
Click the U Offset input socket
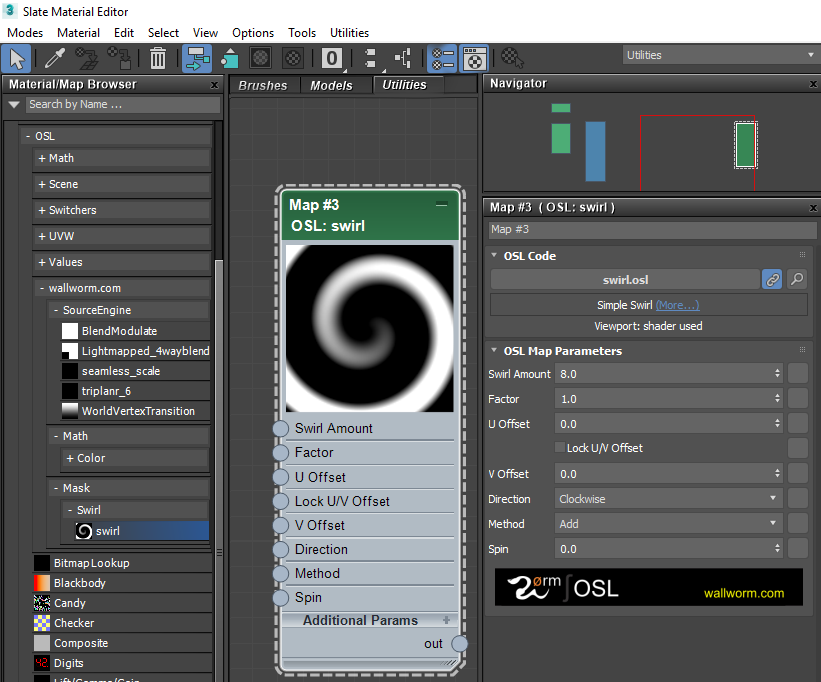tap(281, 477)
